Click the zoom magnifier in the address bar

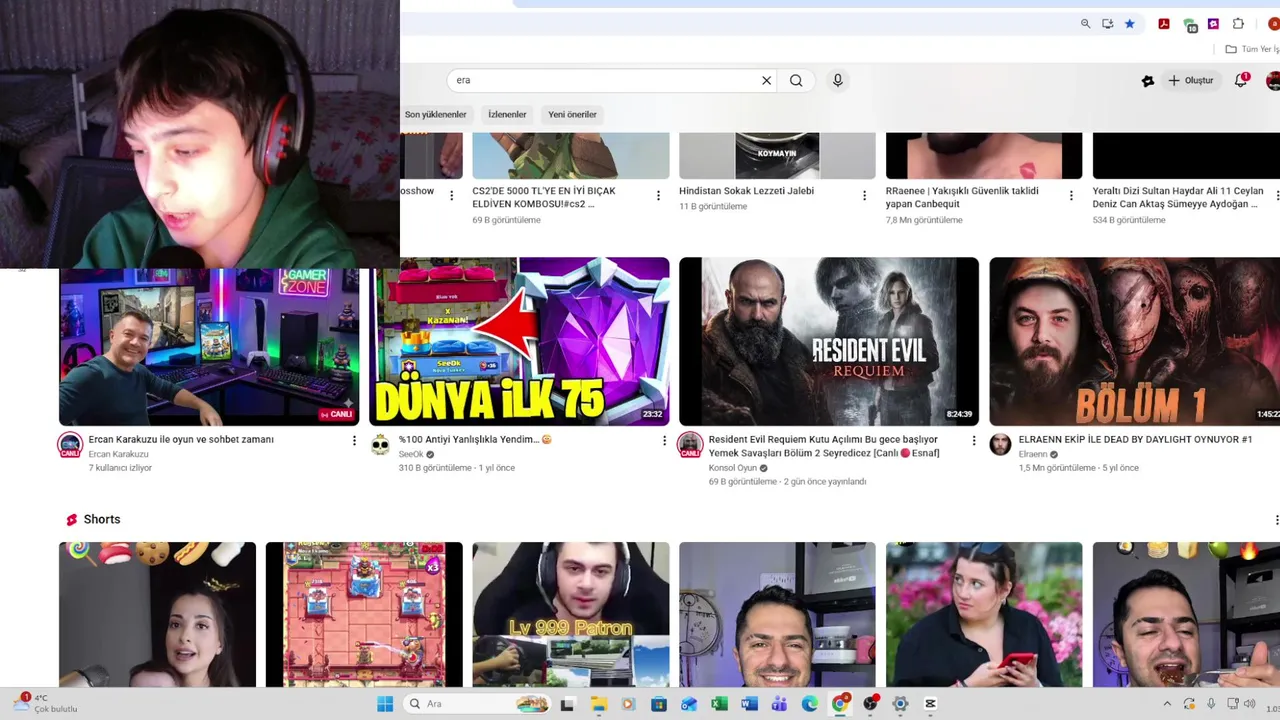pos(1086,24)
